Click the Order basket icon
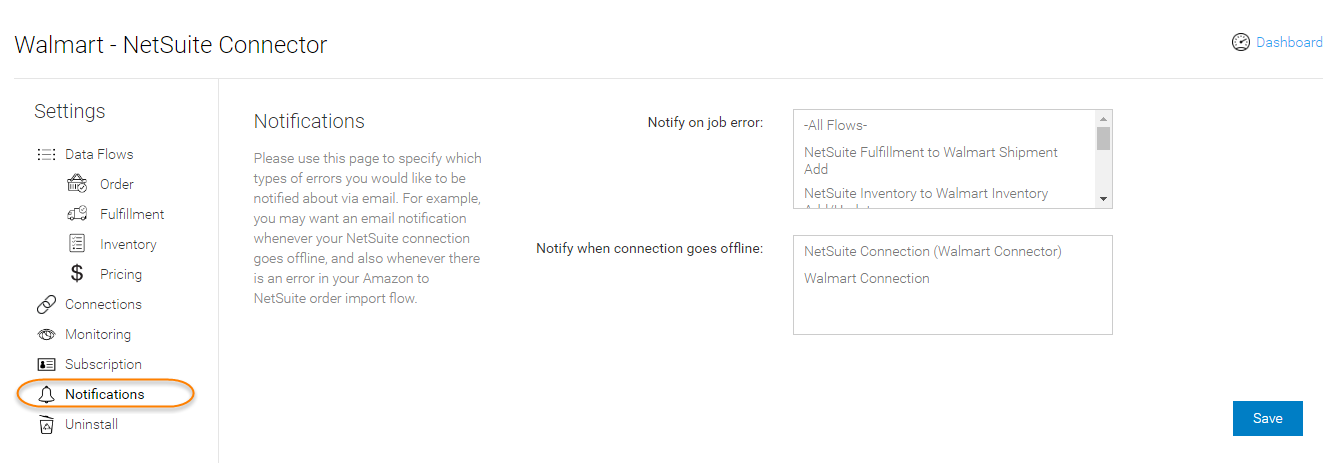The width and height of the screenshot is (1324, 463). click(x=77, y=184)
